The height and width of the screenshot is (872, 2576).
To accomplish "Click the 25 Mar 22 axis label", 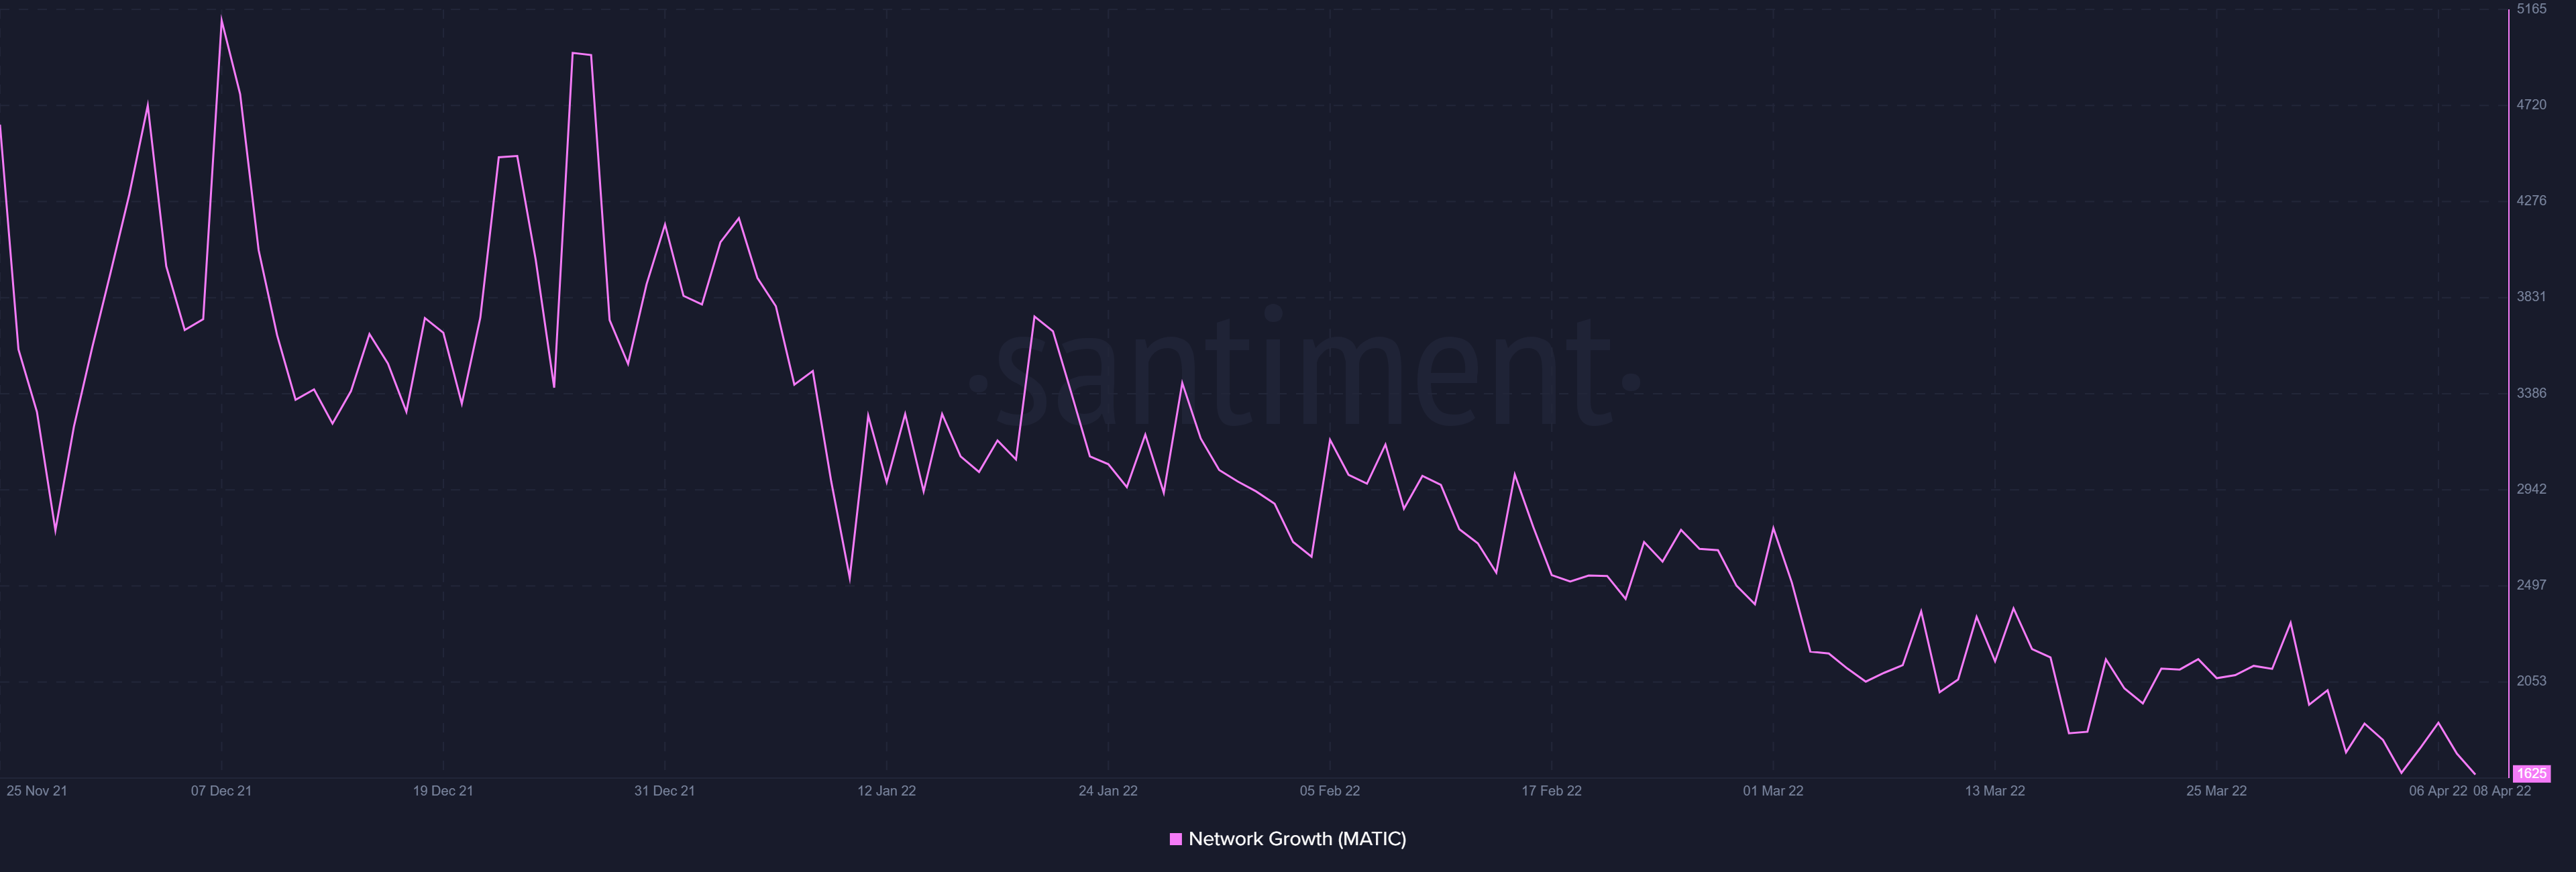I will (2216, 791).
